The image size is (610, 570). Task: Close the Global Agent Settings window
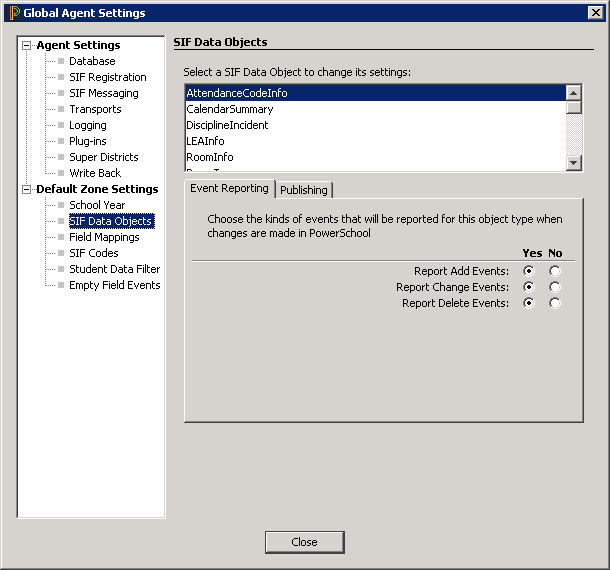304,542
